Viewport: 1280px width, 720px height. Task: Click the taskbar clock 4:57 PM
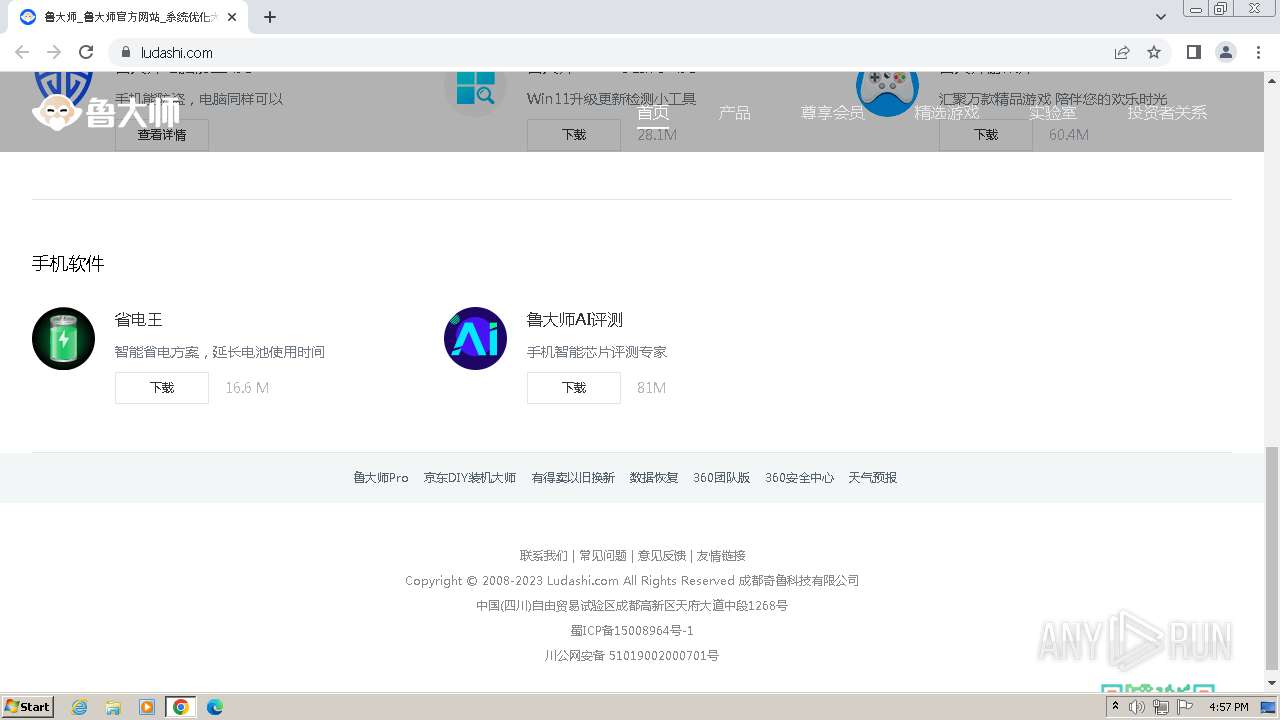(1229, 707)
